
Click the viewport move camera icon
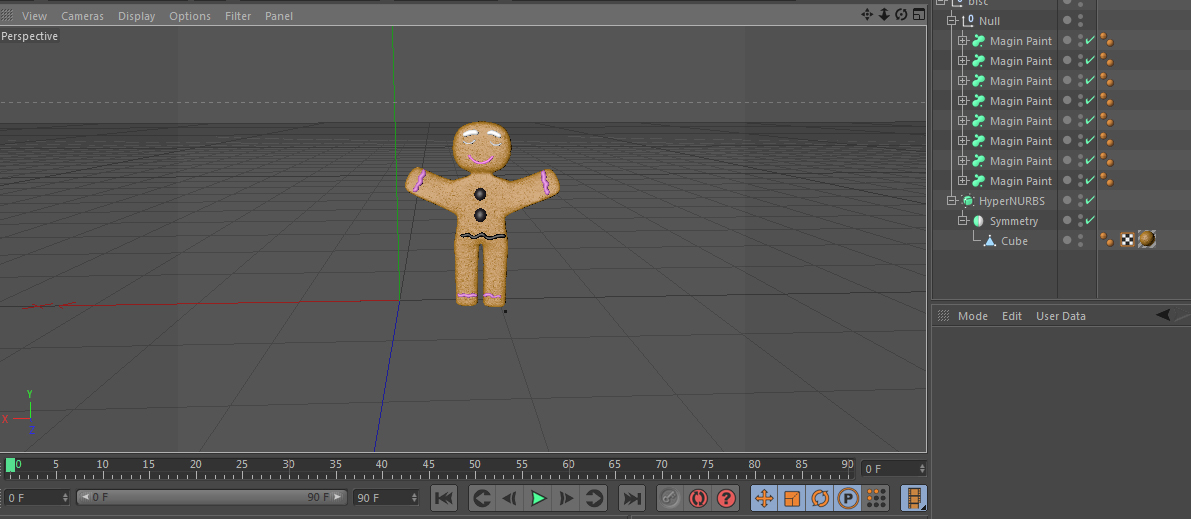(867, 14)
